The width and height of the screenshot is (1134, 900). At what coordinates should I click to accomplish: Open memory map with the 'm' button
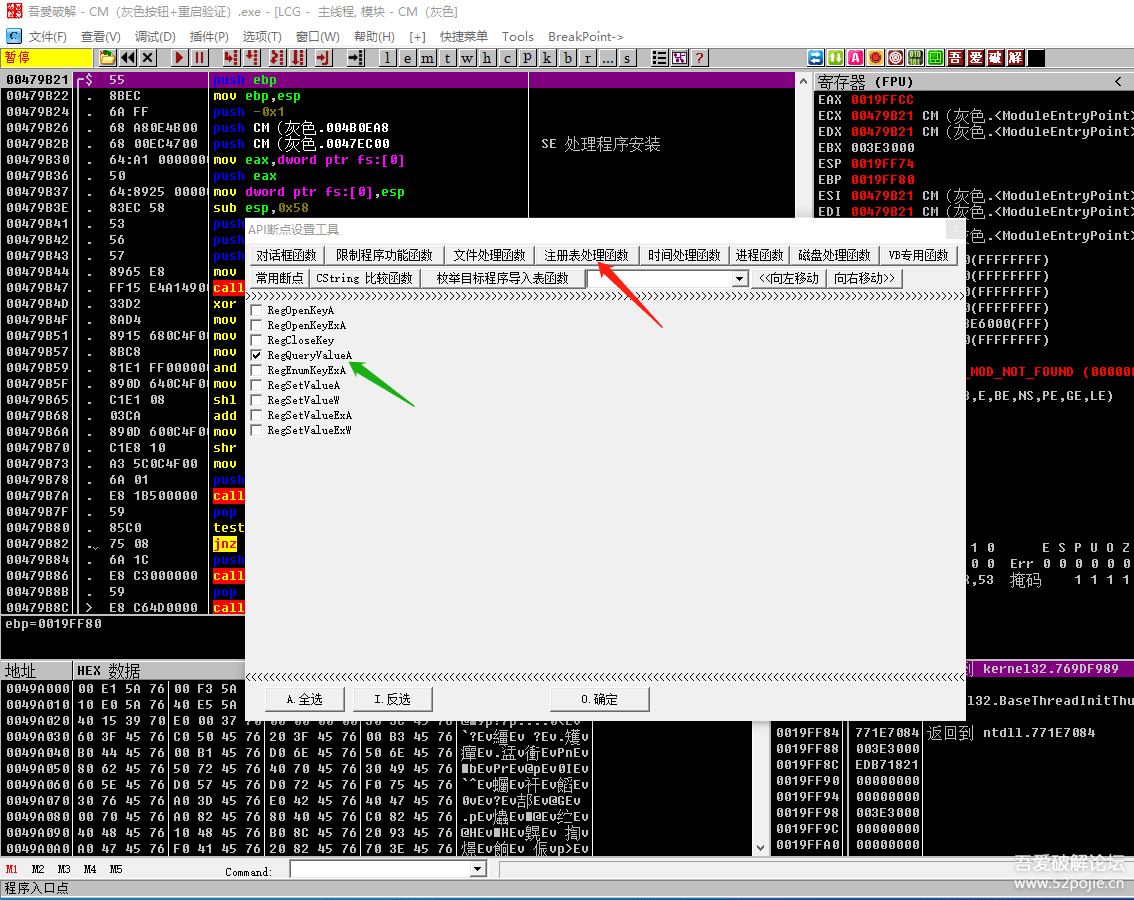[x=427, y=58]
